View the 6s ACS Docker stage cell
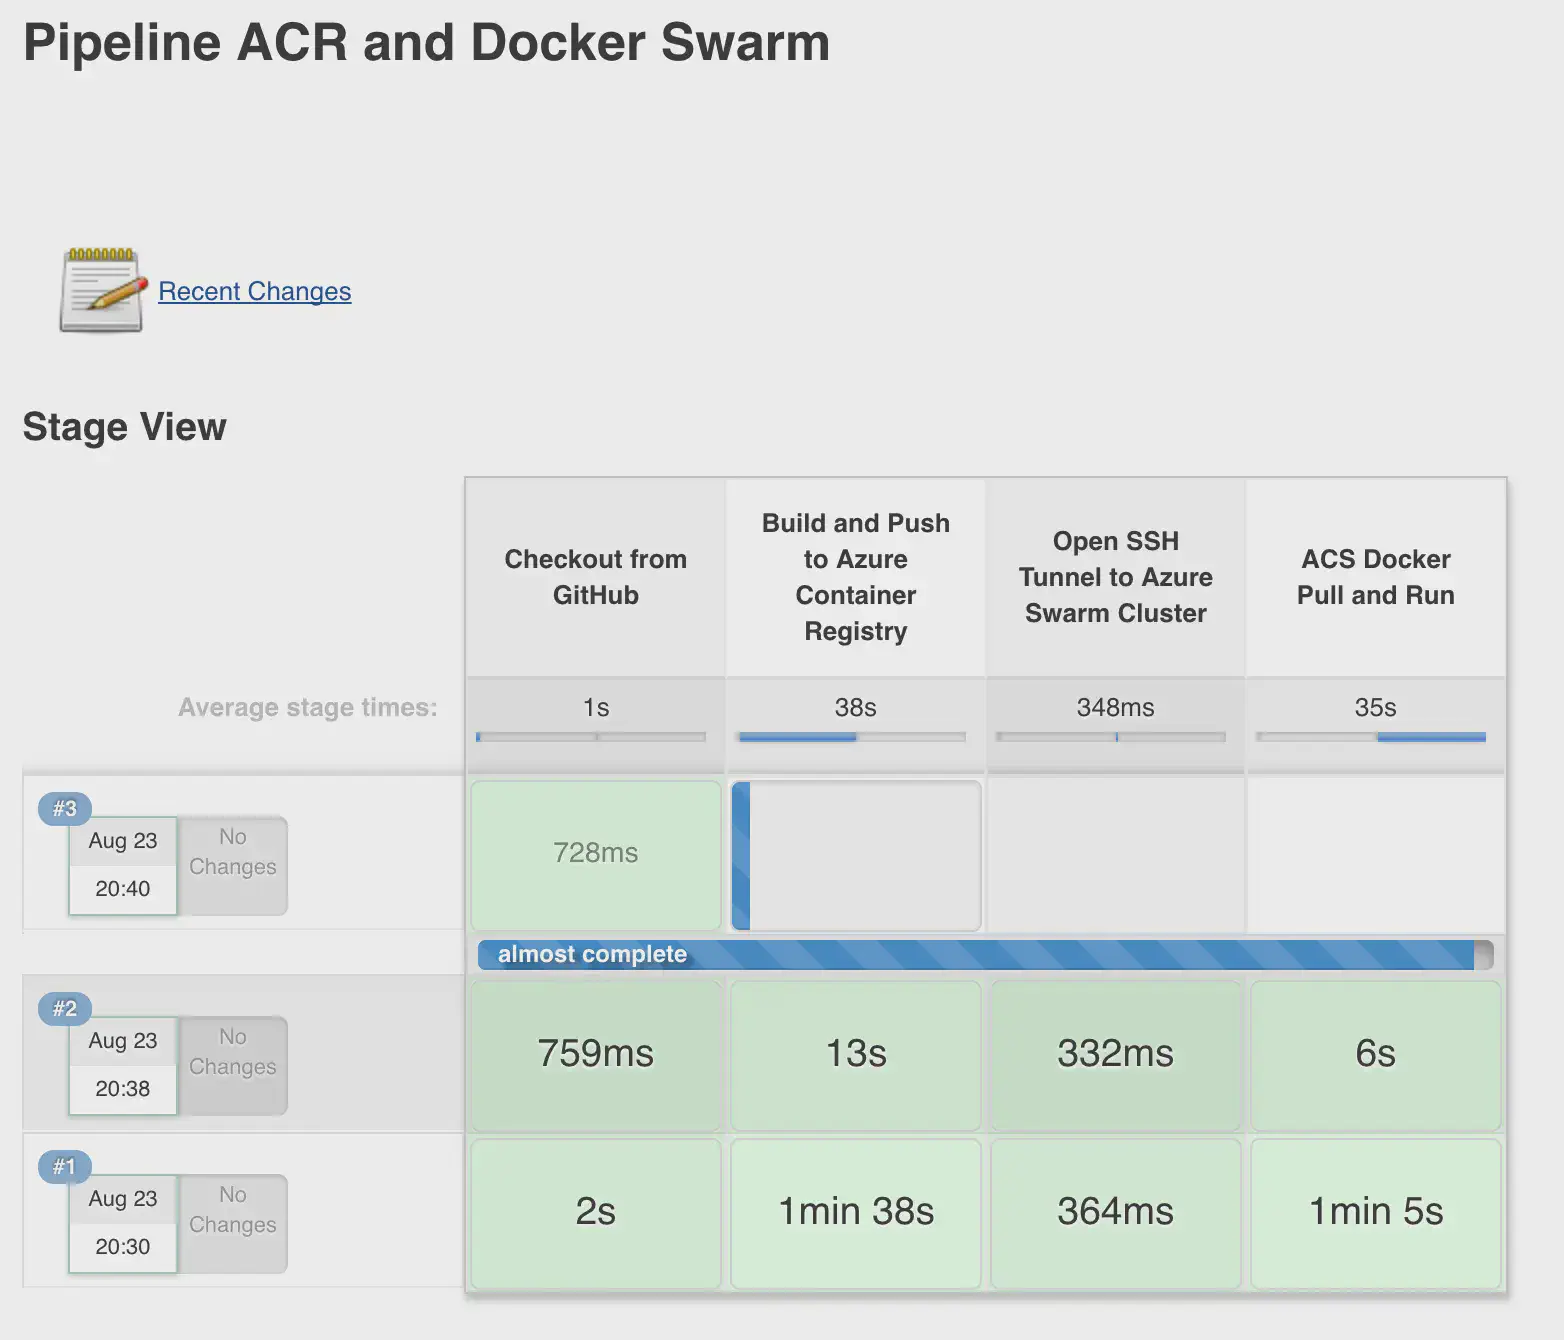This screenshot has height=1340, width=1564. pos(1375,1054)
